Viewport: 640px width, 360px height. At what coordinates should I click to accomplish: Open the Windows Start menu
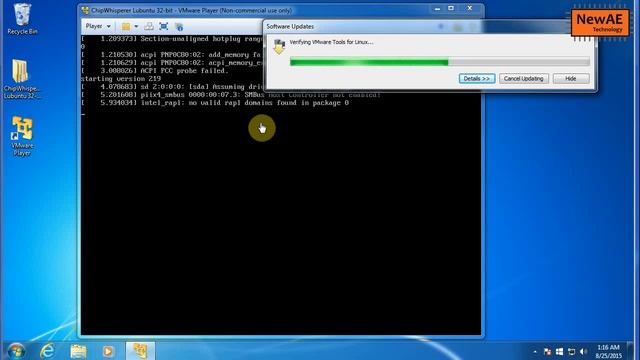pyautogui.click(x=16, y=351)
